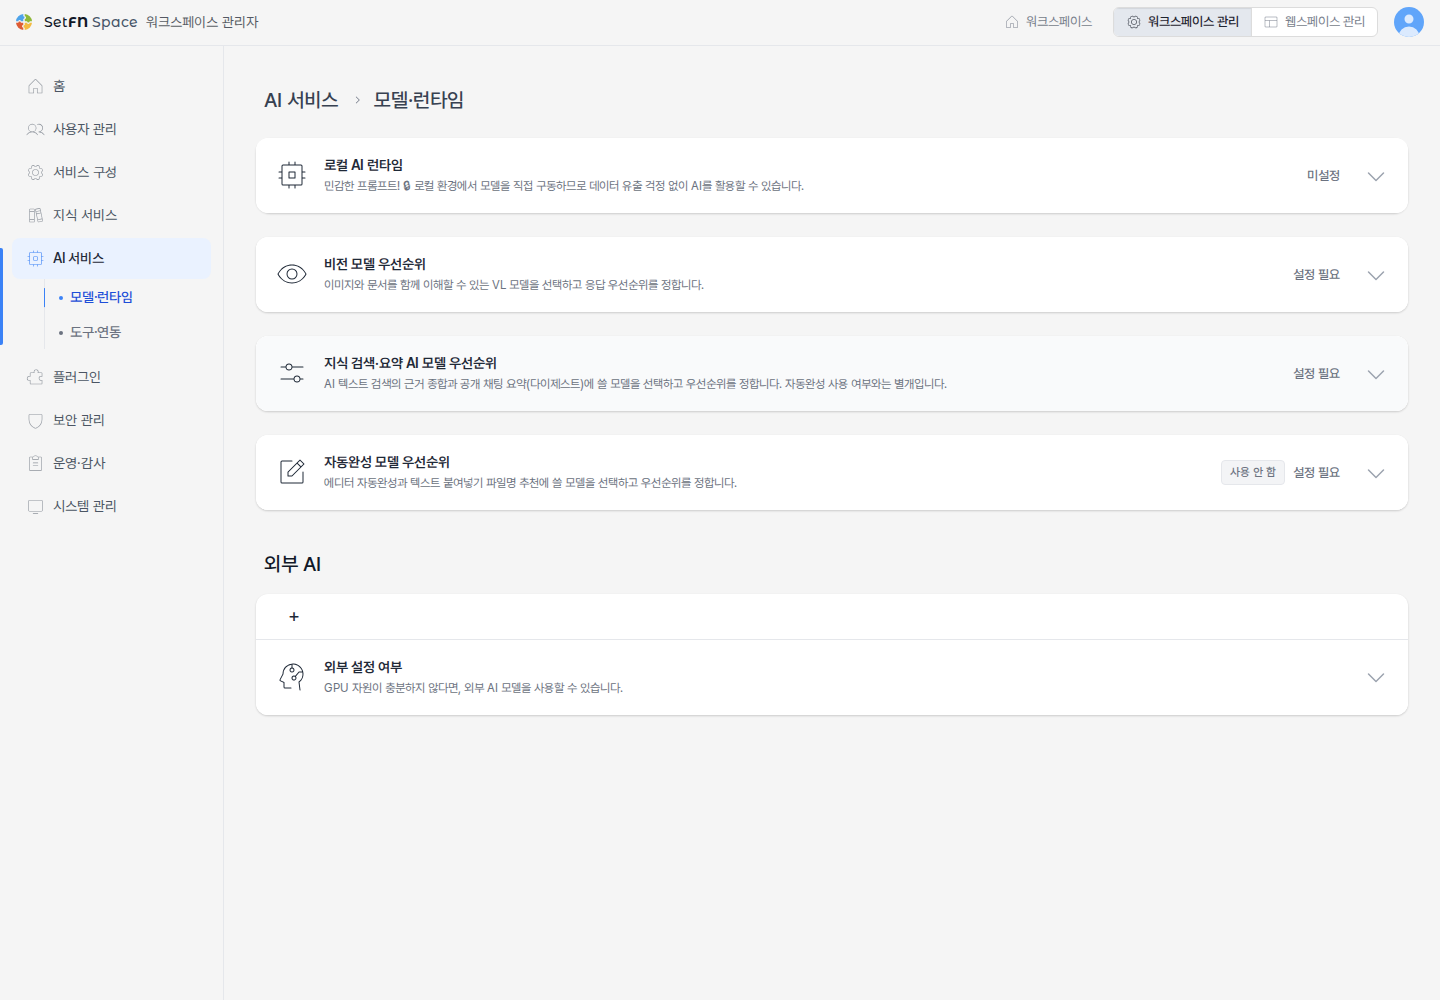Open the 시스템 관리 menu item
Image resolution: width=1440 pixels, height=1000 pixels.
[112, 506]
